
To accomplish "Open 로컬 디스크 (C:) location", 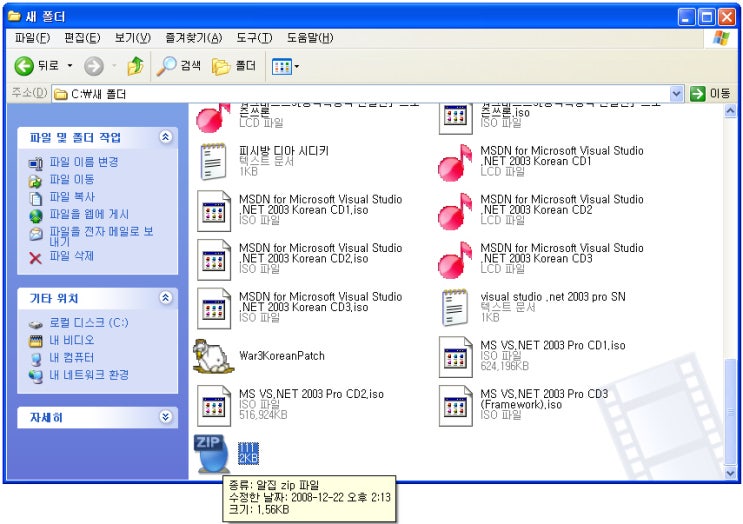I will (x=89, y=323).
